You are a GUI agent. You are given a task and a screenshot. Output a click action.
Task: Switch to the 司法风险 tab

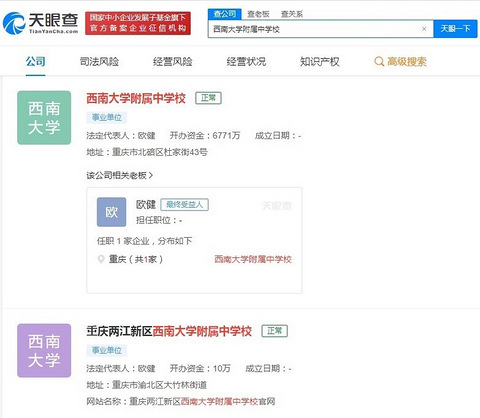pos(99,62)
